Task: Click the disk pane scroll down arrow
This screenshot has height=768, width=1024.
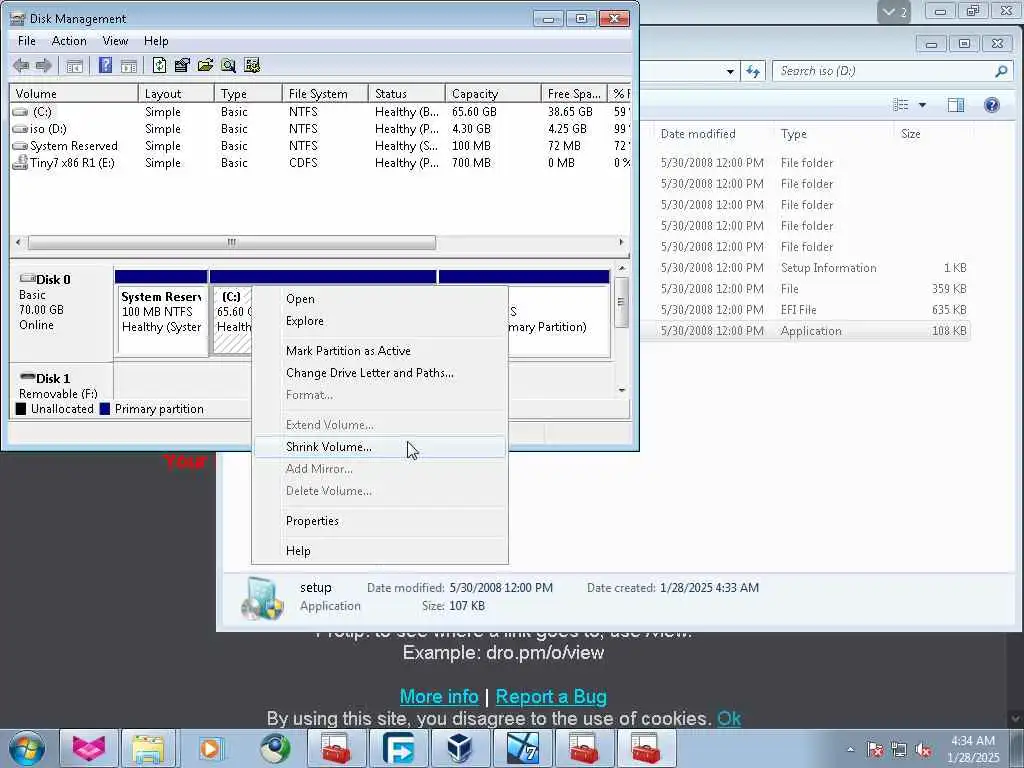Action: pos(622,390)
